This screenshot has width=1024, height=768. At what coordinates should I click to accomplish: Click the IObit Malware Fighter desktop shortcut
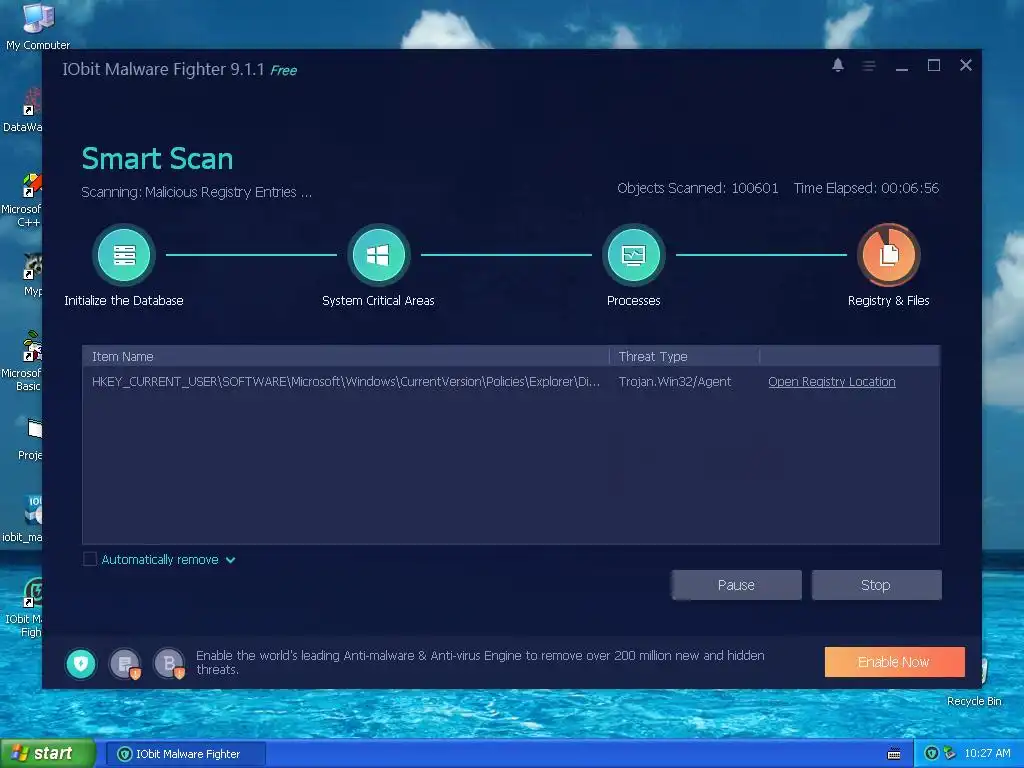click(27, 608)
